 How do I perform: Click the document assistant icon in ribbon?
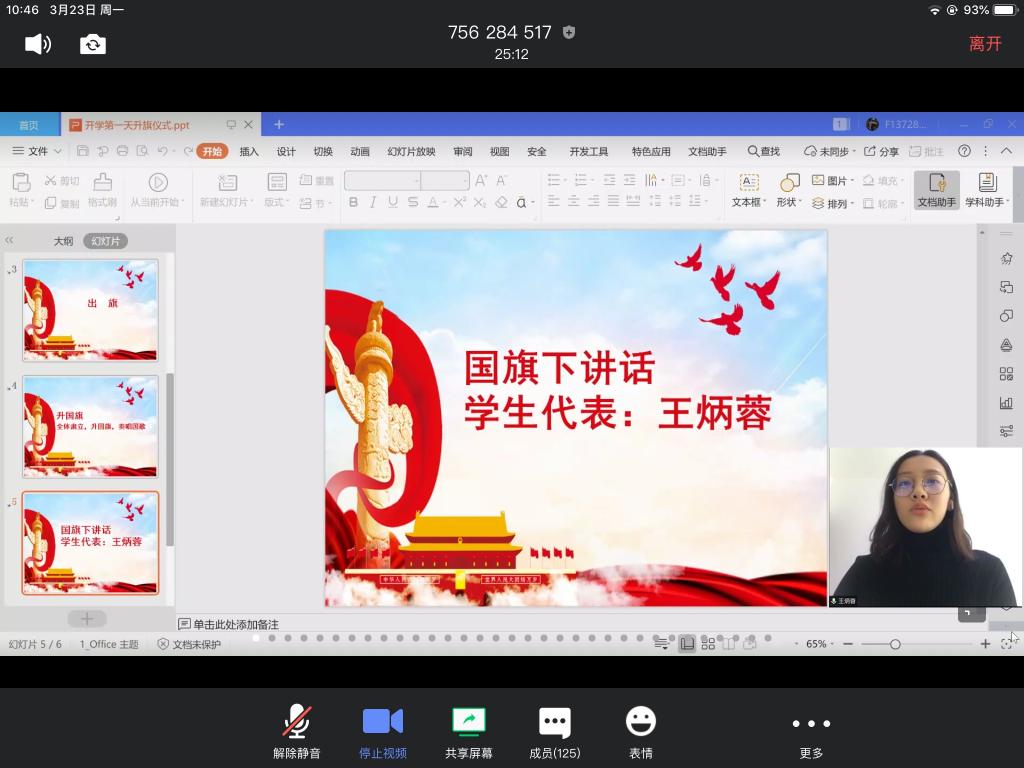coord(937,189)
